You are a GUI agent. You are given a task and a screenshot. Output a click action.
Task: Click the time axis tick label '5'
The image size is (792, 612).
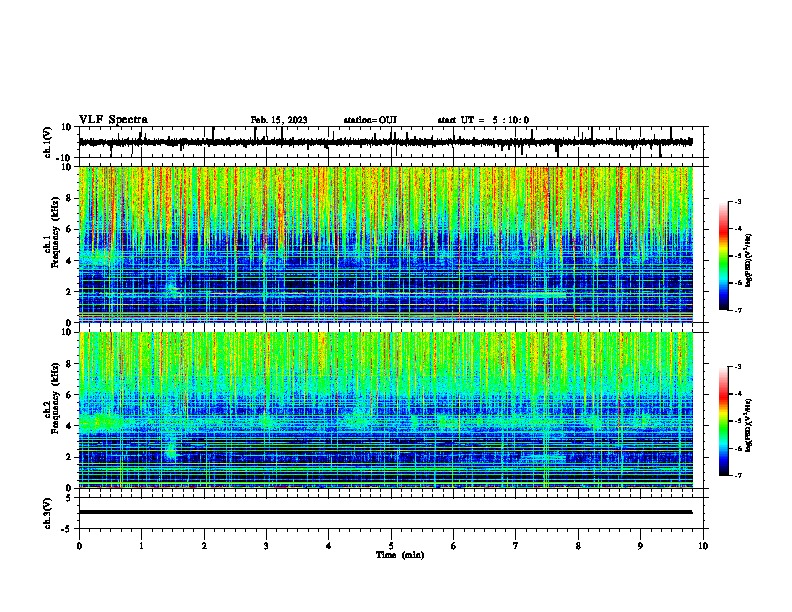pyautogui.click(x=391, y=546)
